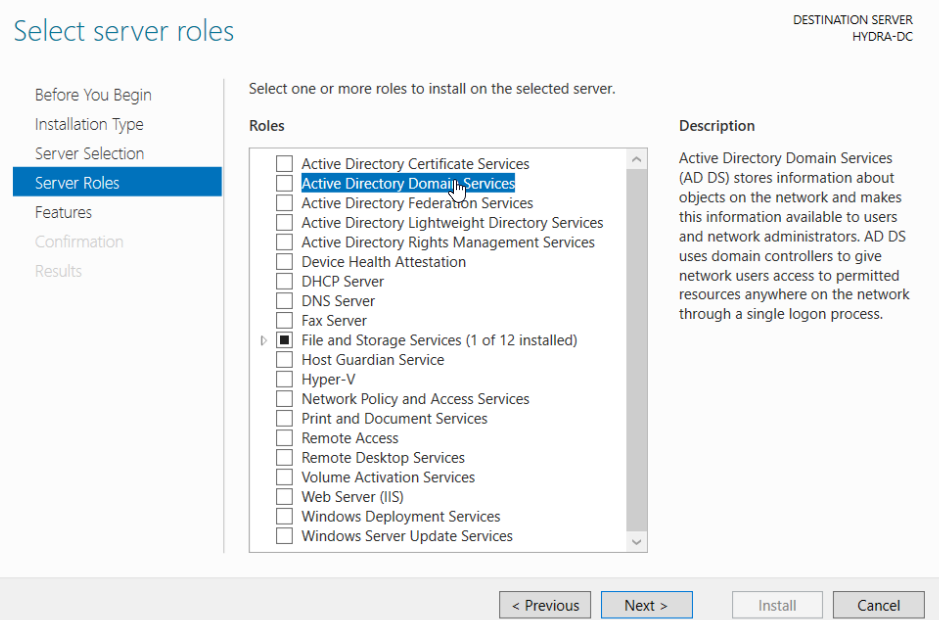
Task: Enable the Hyper-V role
Action: point(284,378)
